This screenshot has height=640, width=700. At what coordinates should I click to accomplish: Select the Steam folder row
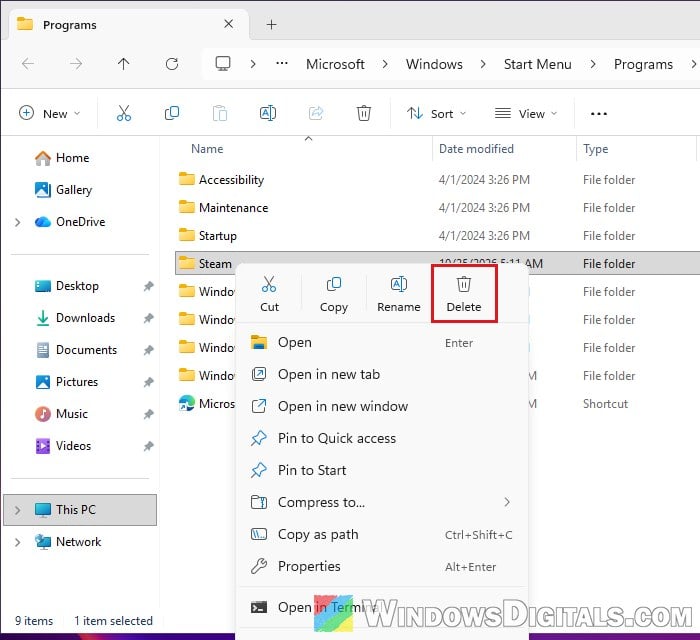(x=438, y=264)
